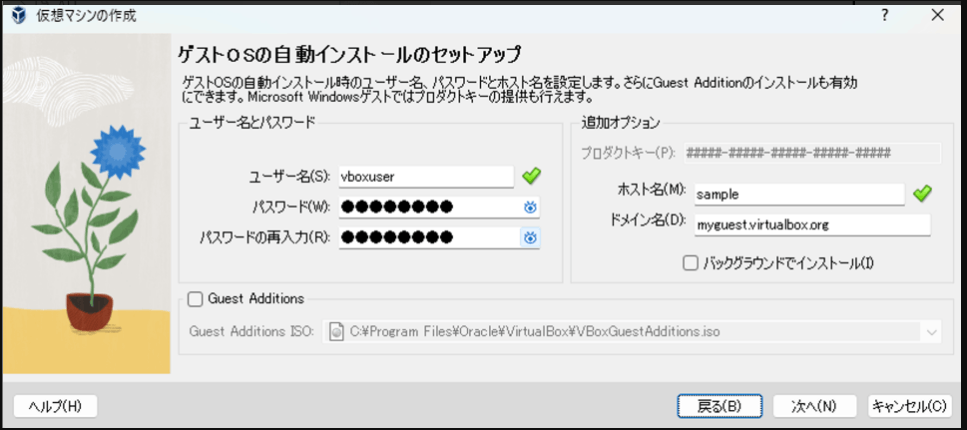967x430 pixels.
Task: Click the disc icon in Guest Additions ISO field
Action: pyautogui.click(x=336, y=331)
